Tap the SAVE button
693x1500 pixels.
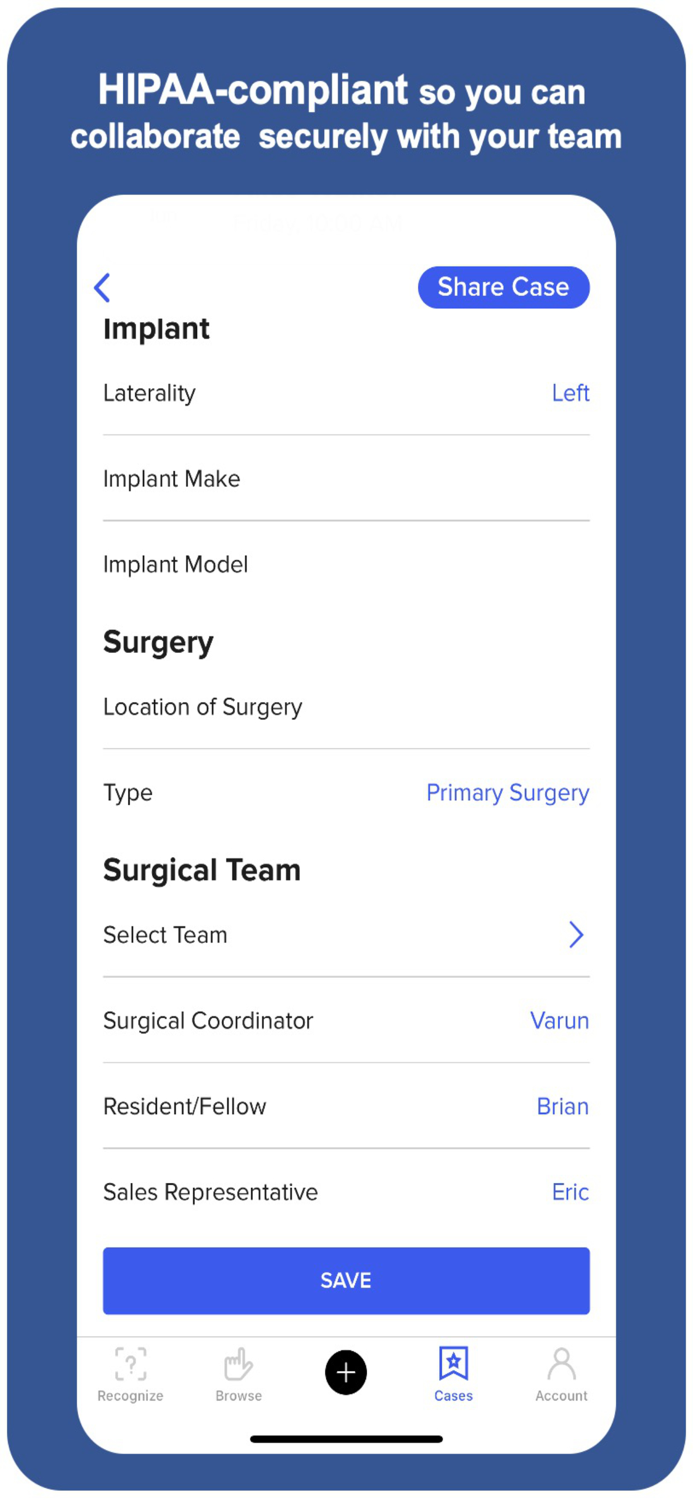point(346,1280)
